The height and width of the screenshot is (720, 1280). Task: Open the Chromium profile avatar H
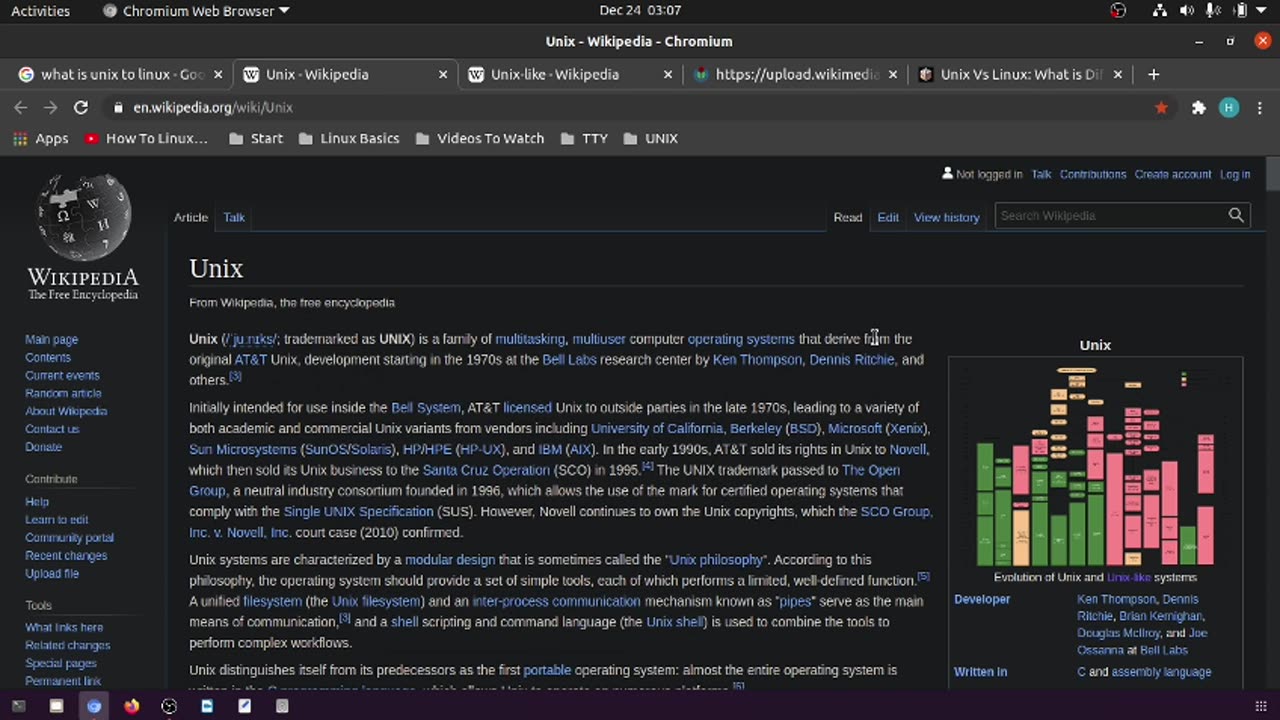(1229, 107)
